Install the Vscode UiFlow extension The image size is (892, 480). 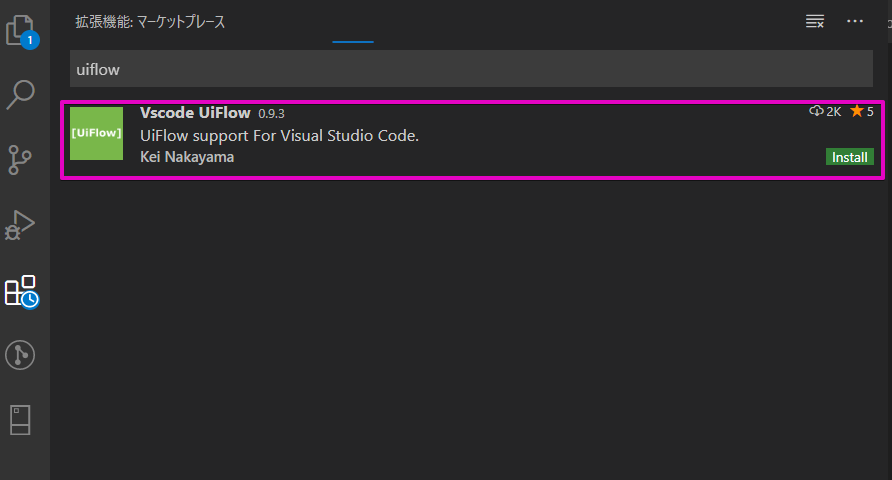pyautogui.click(x=849, y=157)
